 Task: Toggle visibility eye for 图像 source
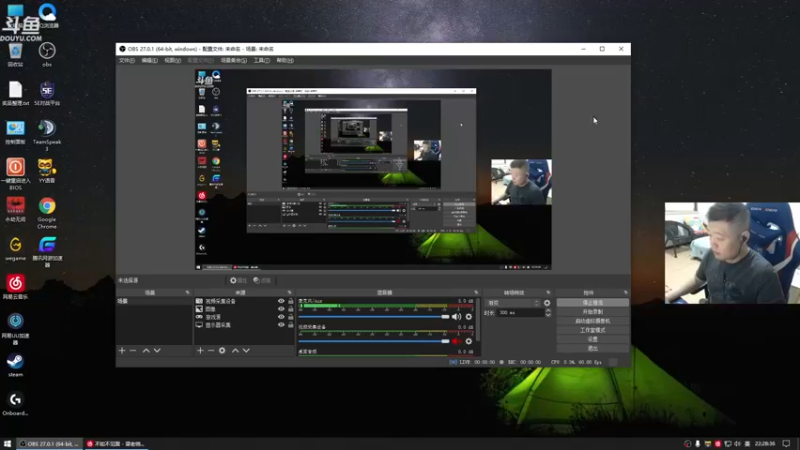pyautogui.click(x=281, y=309)
